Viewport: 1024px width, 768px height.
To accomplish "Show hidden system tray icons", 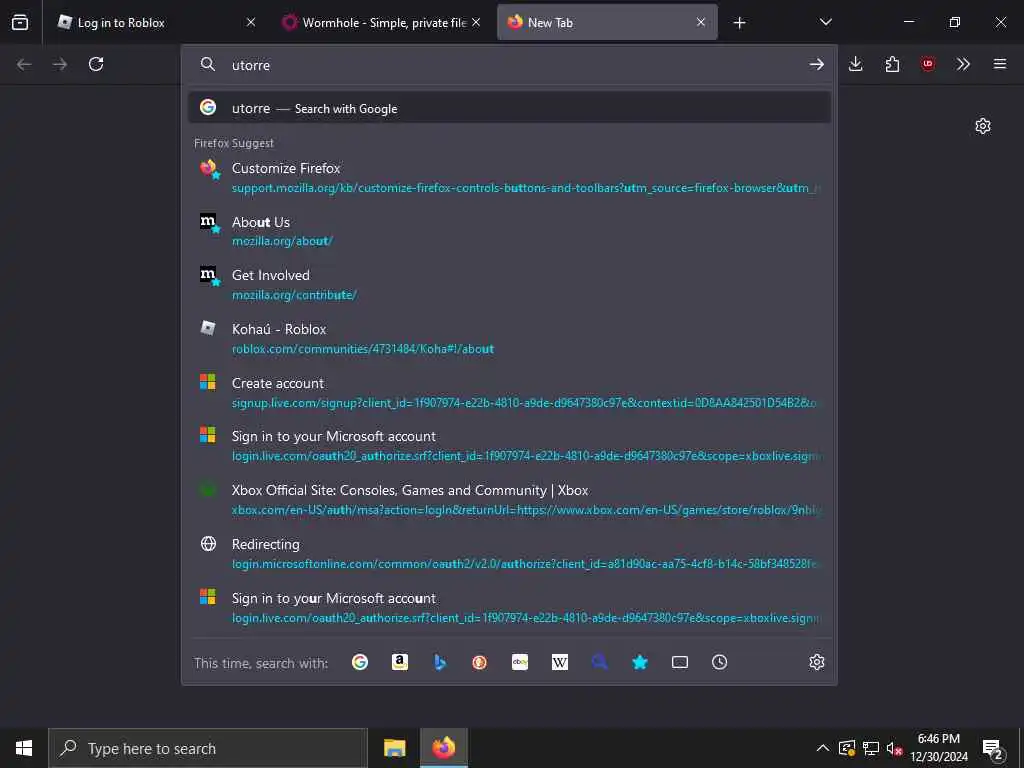I will 823,748.
